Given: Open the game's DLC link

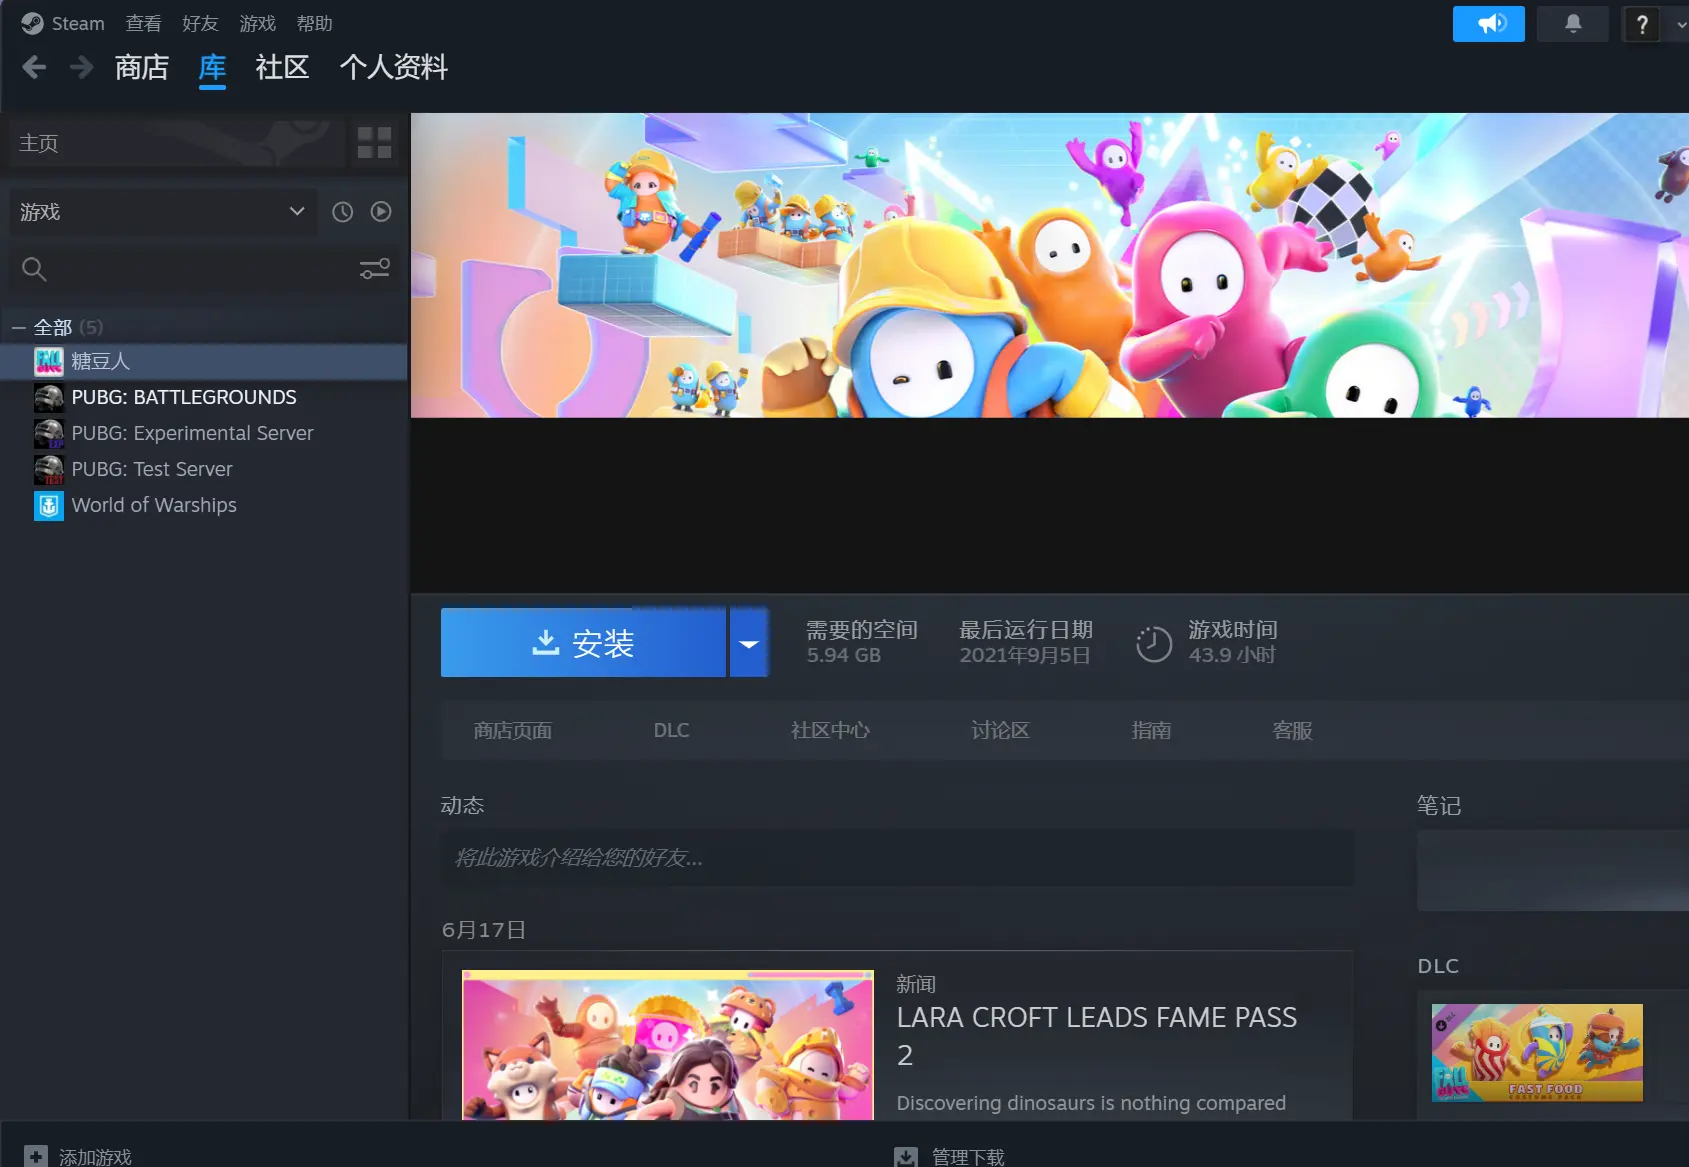Looking at the screenshot, I should 671,731.
